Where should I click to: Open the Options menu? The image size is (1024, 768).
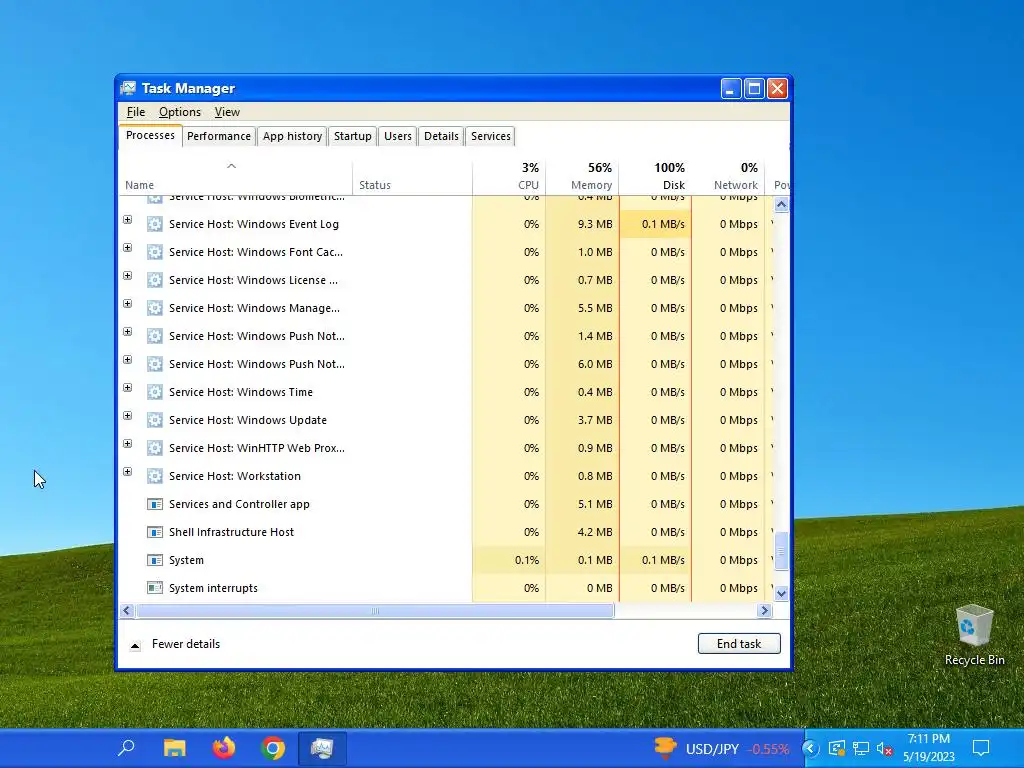[180, 112]
